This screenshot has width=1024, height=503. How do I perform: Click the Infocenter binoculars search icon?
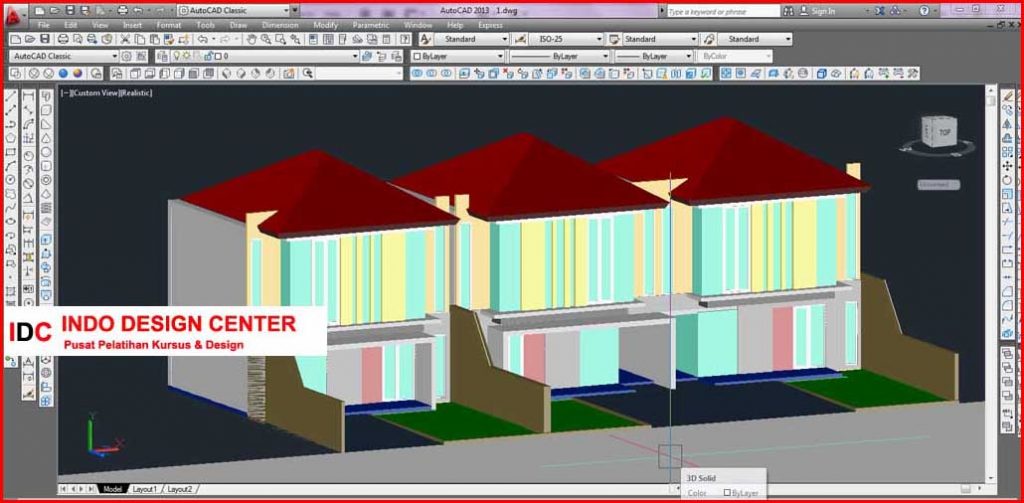tap(789, 11)
